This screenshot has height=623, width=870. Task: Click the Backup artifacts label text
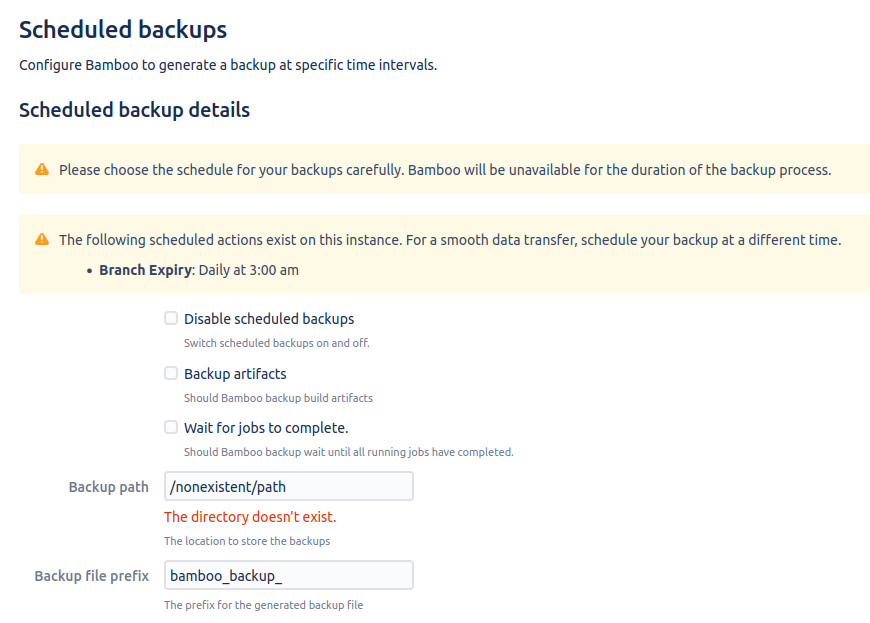(235, 374)
